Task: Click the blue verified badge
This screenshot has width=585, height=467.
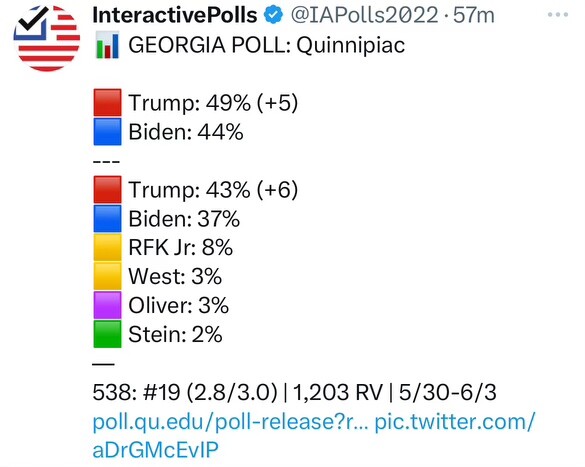Action: [273, 15]
